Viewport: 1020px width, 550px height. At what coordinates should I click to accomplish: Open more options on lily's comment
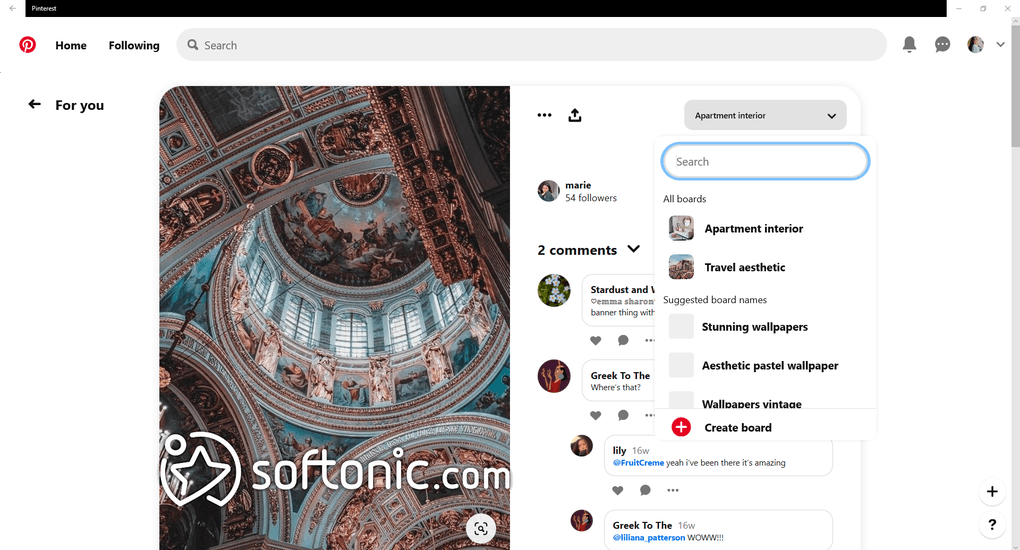tap(673, 490)
